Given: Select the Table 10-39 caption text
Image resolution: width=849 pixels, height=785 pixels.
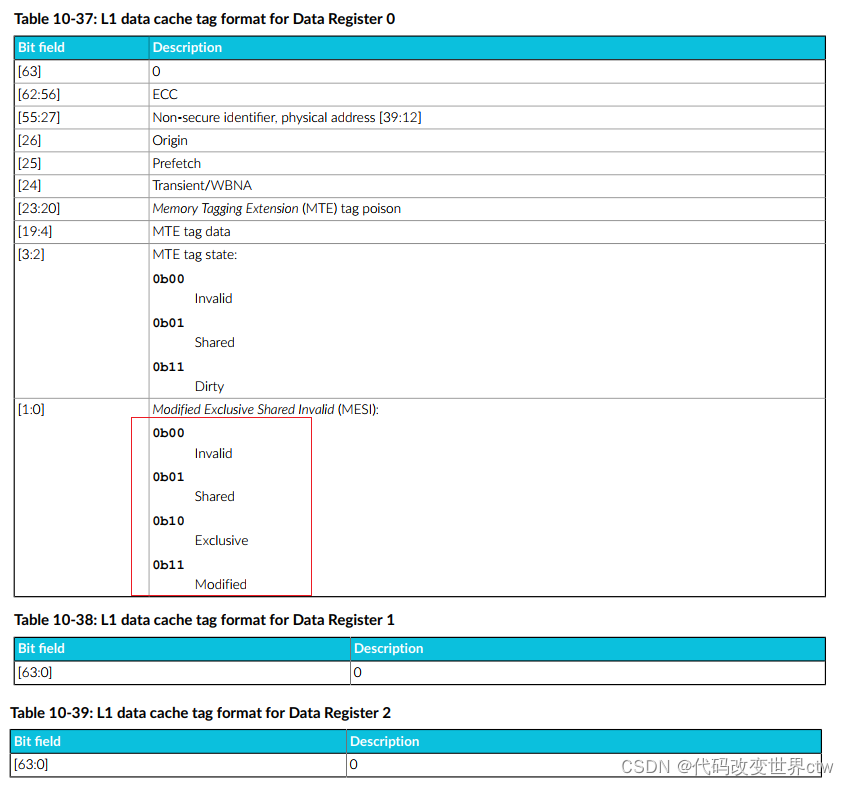Looking at the screenshot, I should (x=201, y=713).
